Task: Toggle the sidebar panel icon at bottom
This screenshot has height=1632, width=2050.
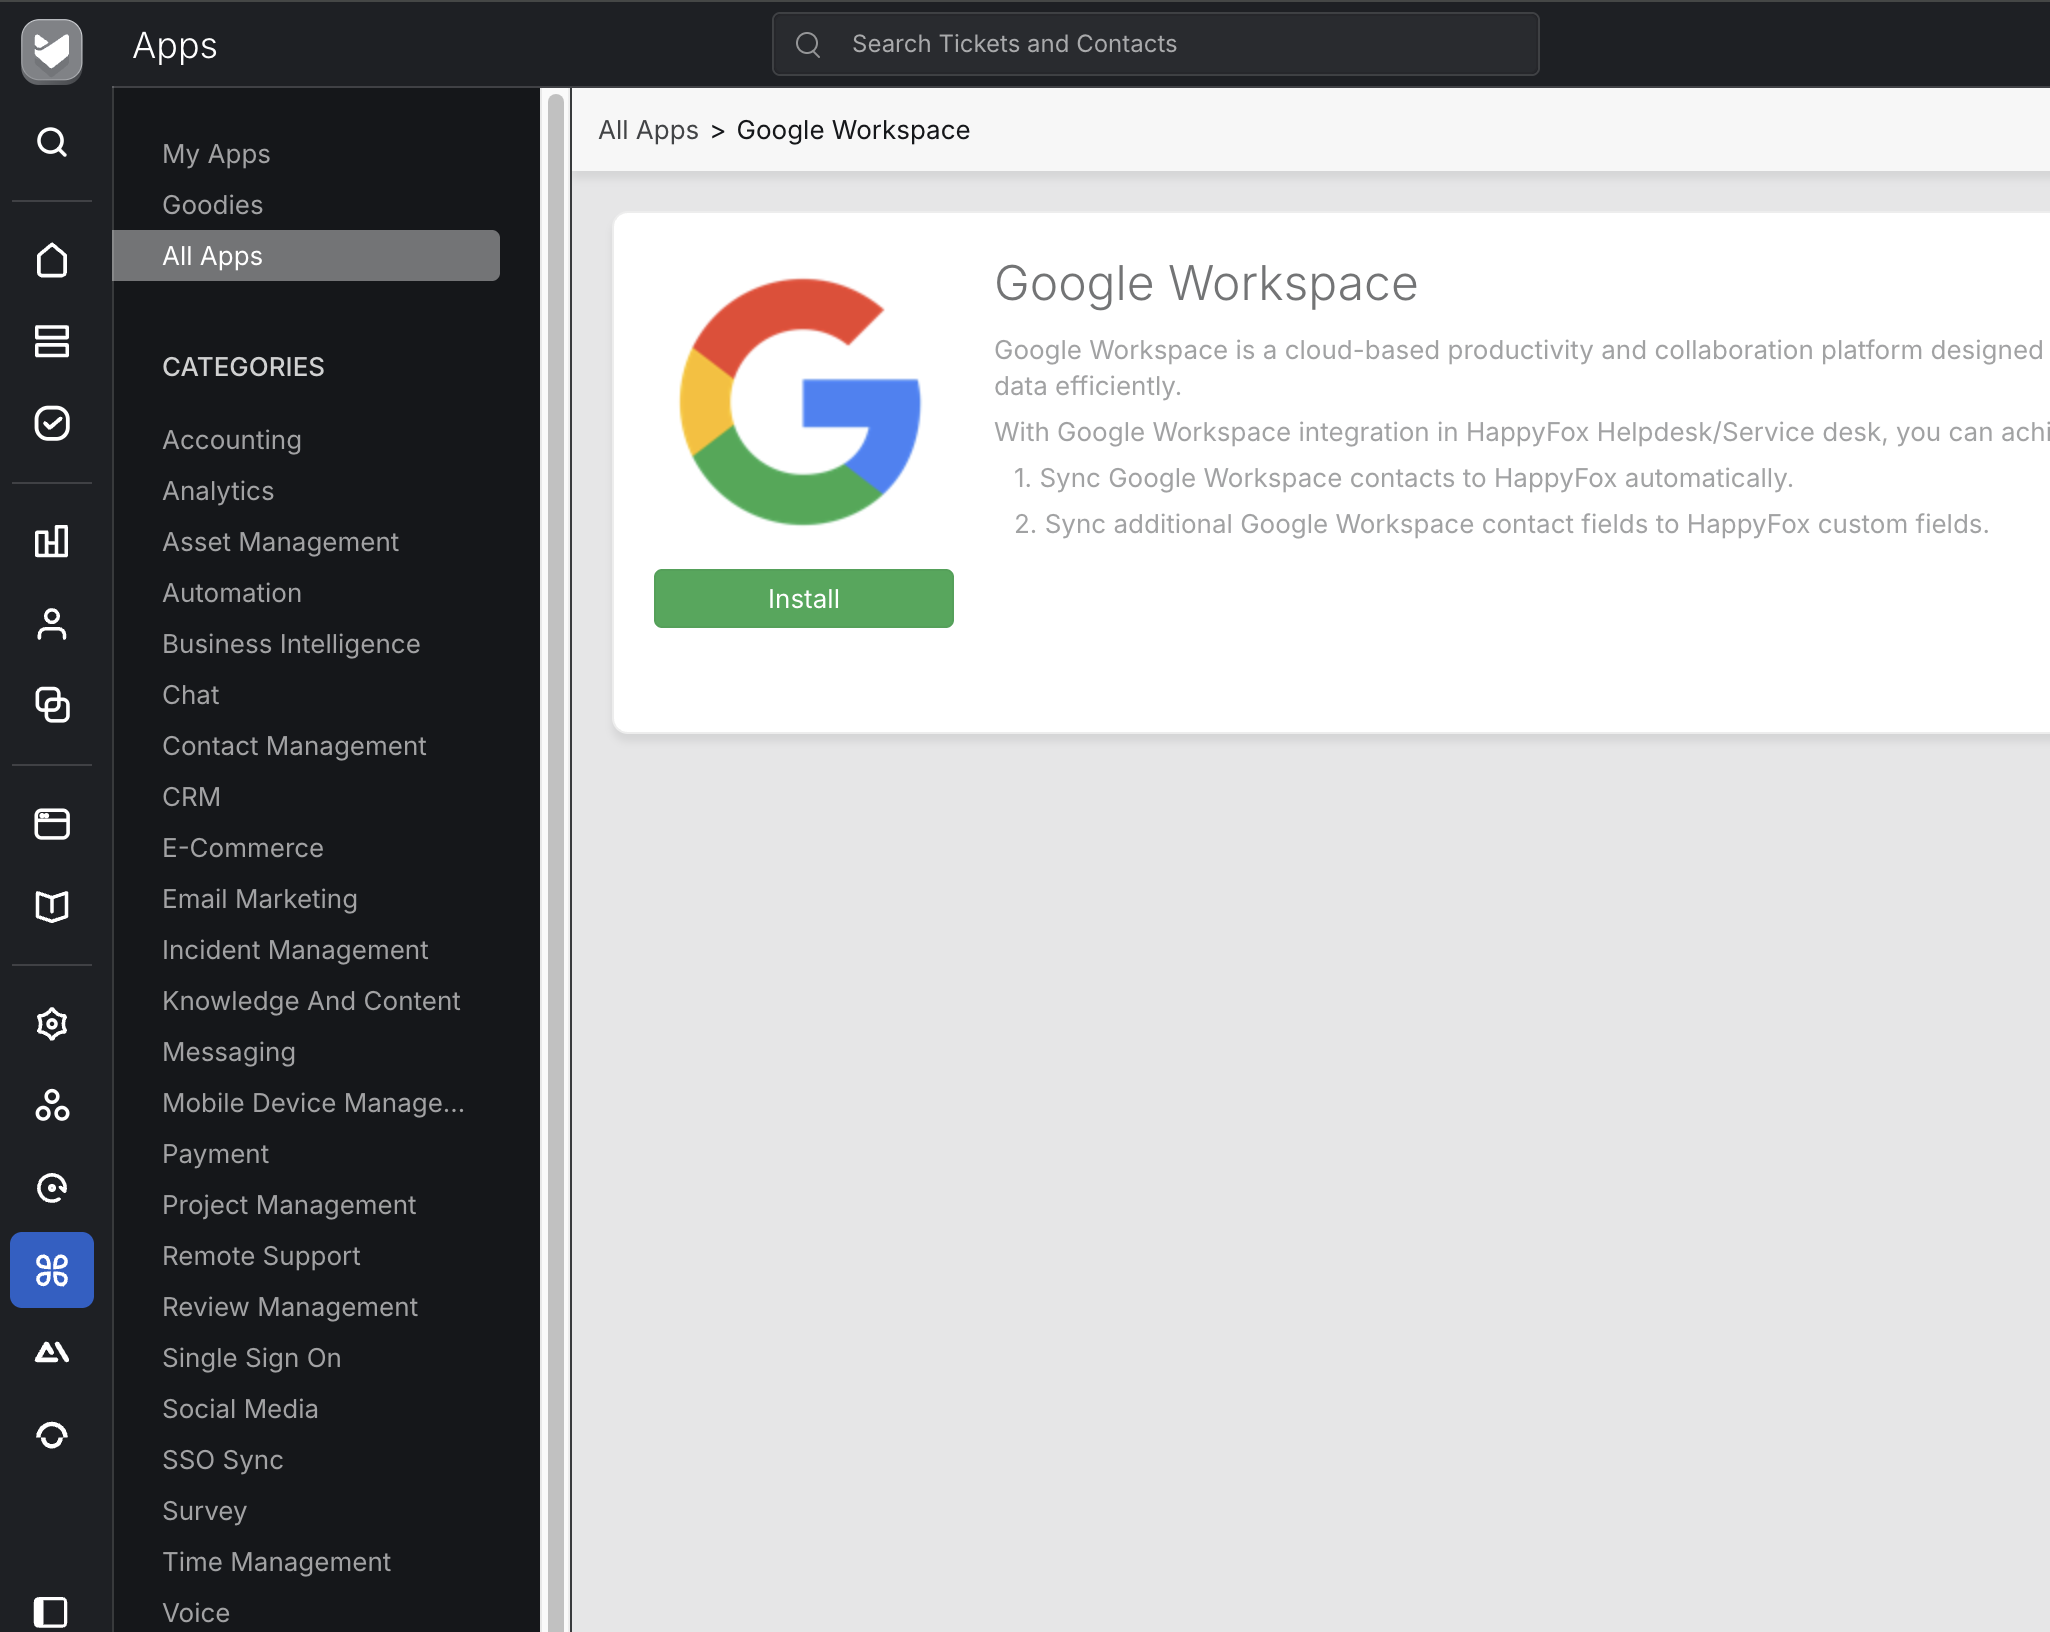Action: click(52, 1612)
